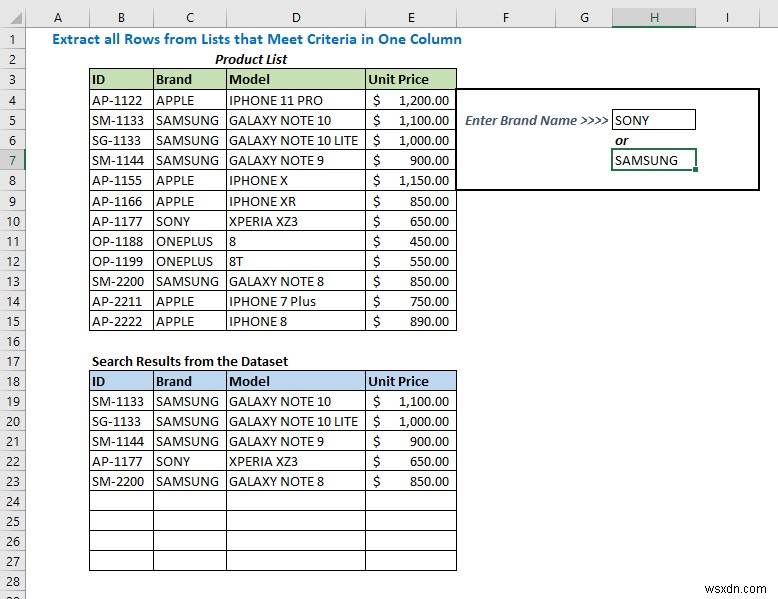Click SM-2200 in the Product List
778x599 pixels.
tap(122, 281)
